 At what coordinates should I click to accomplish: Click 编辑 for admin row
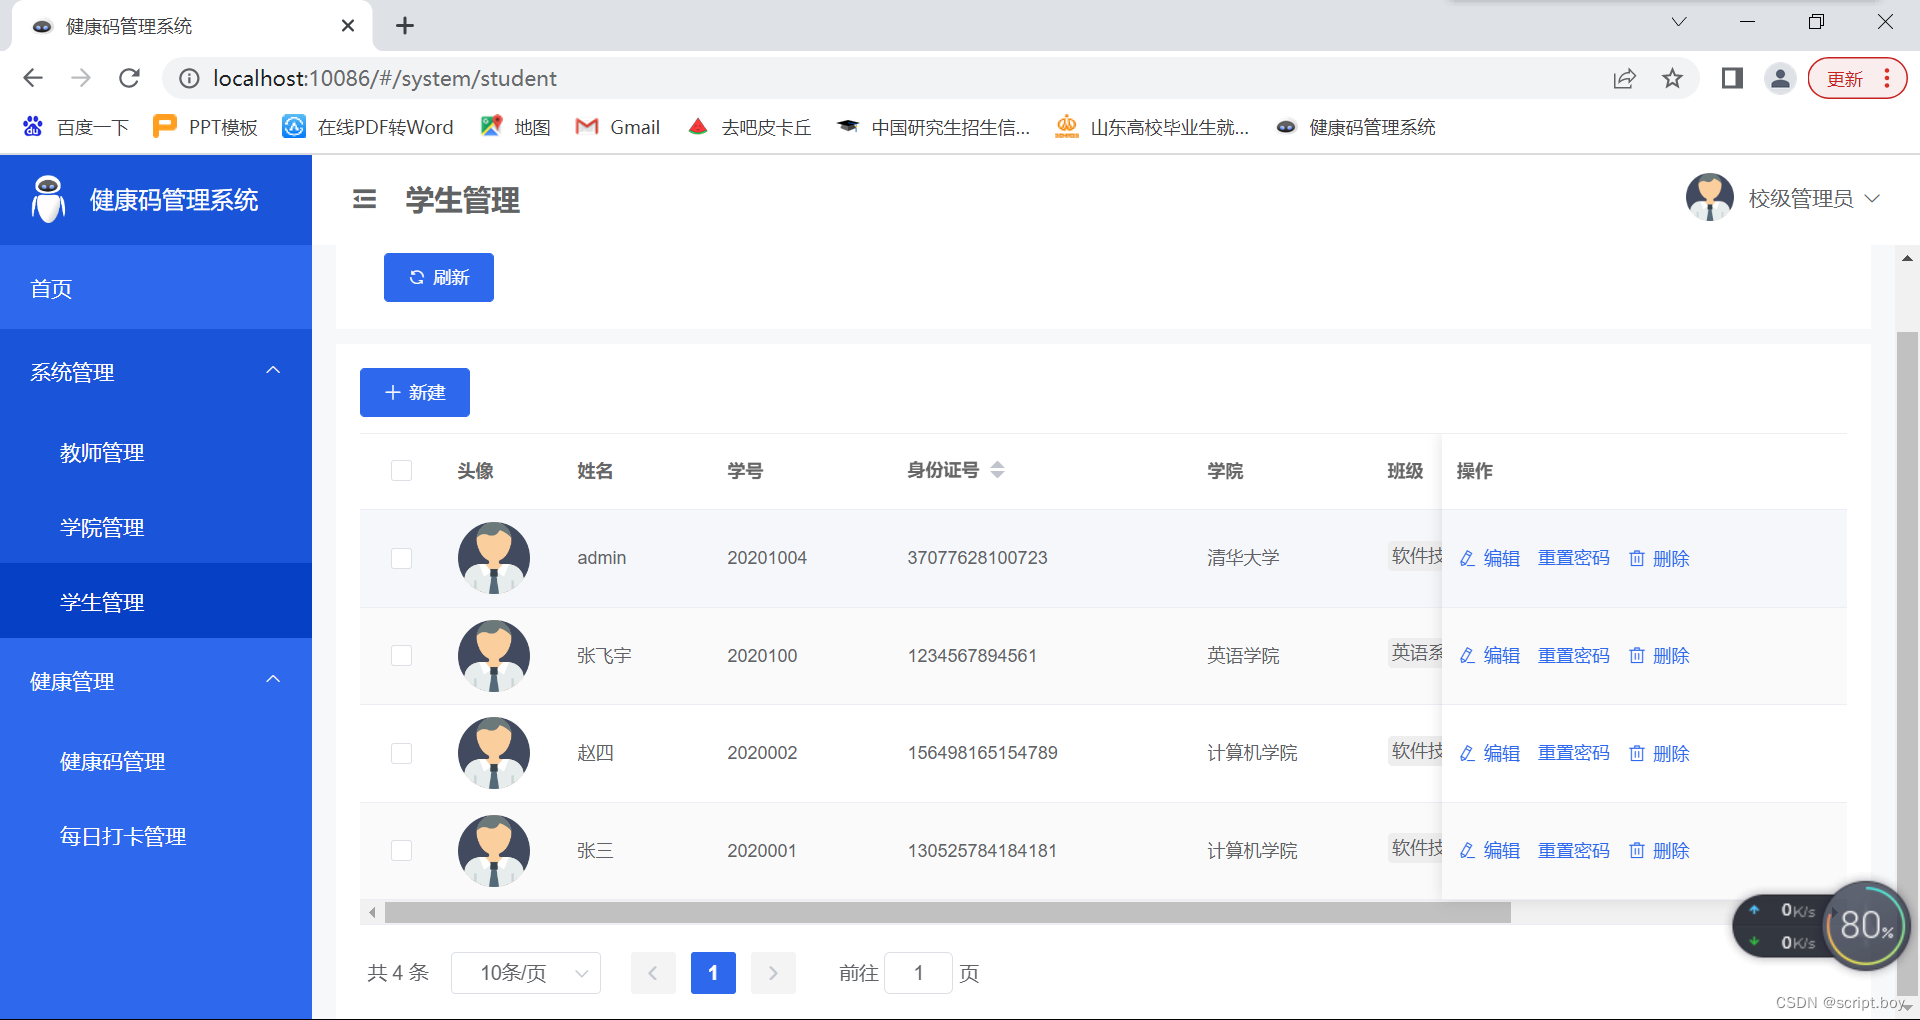click(x=1490, y=558)
